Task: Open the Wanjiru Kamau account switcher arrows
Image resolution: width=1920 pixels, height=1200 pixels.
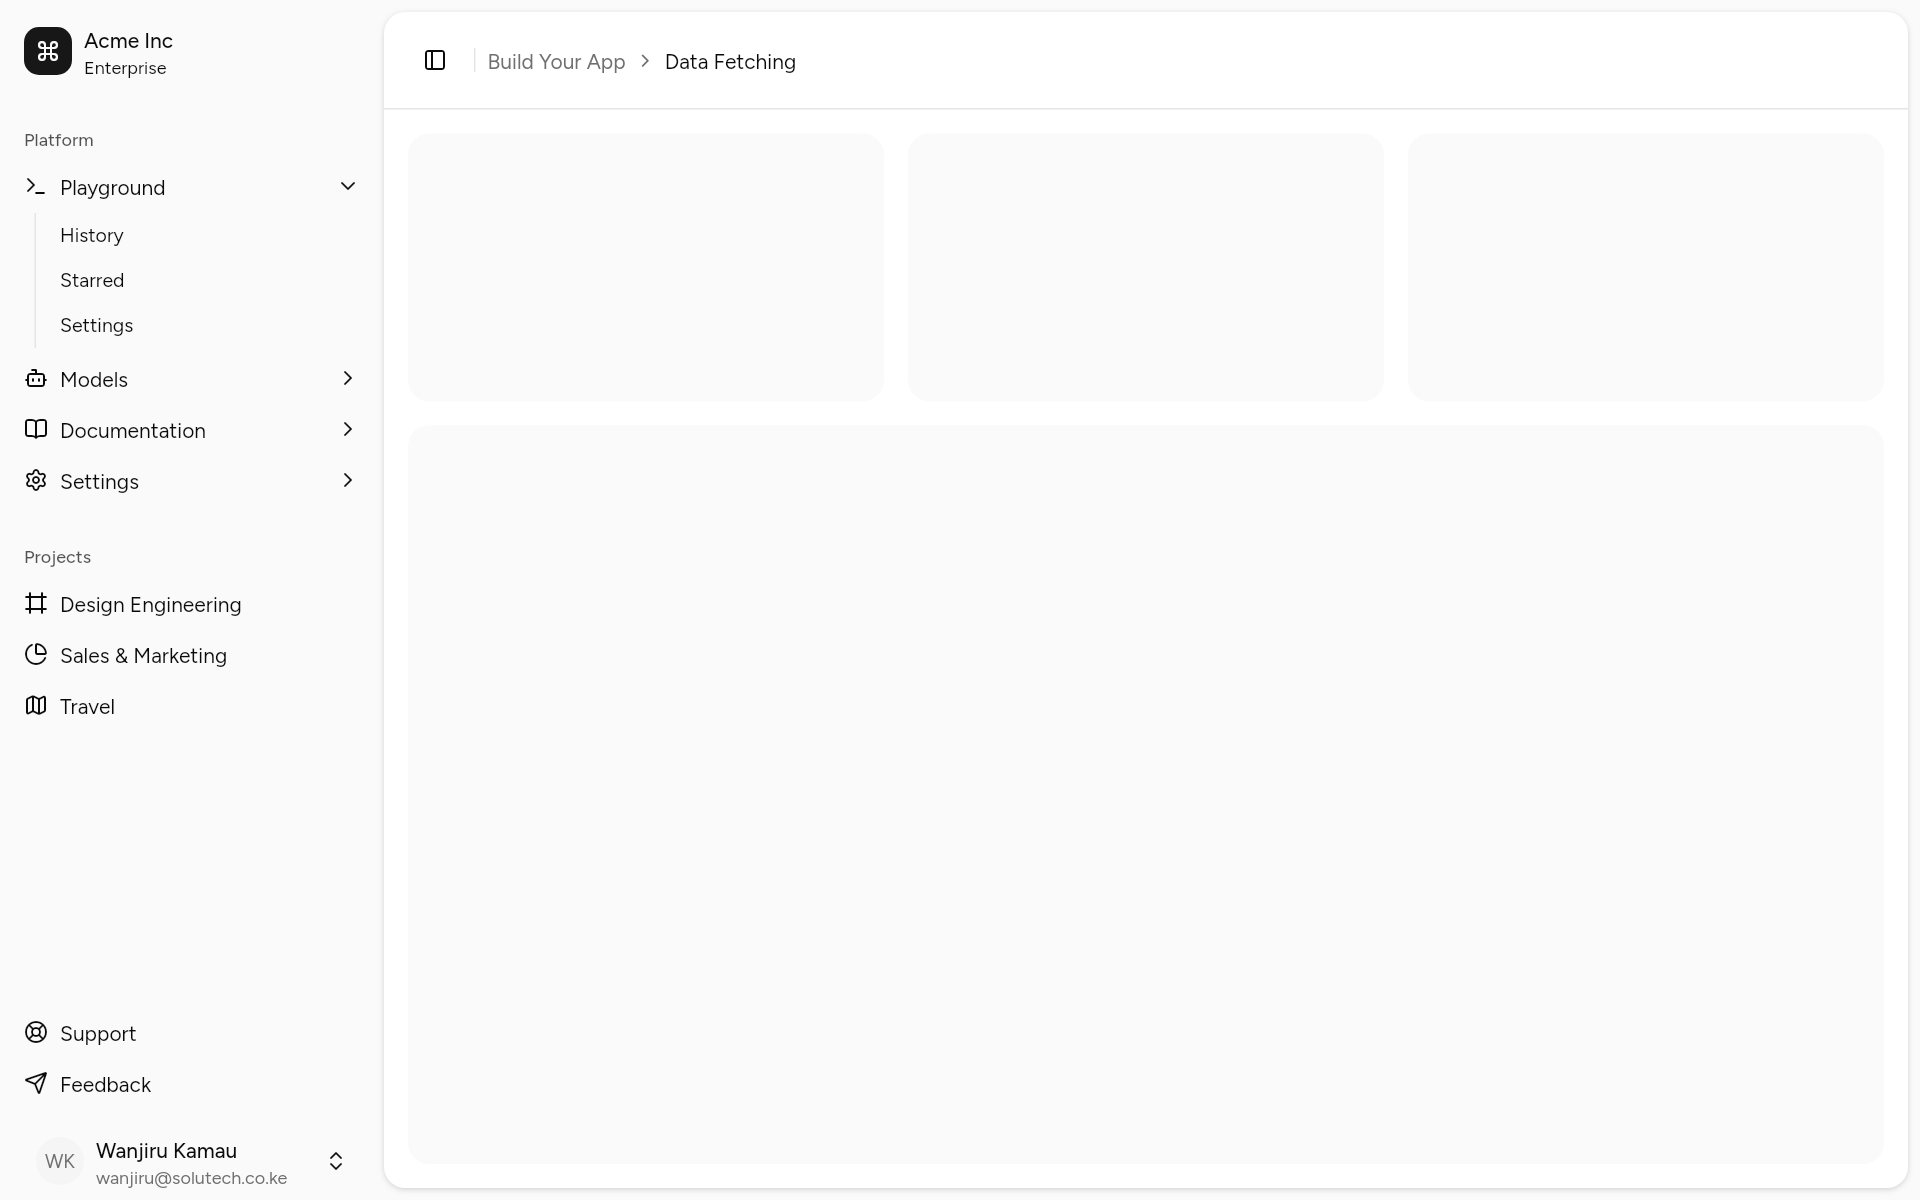Action: click(x=336, y=1161)
